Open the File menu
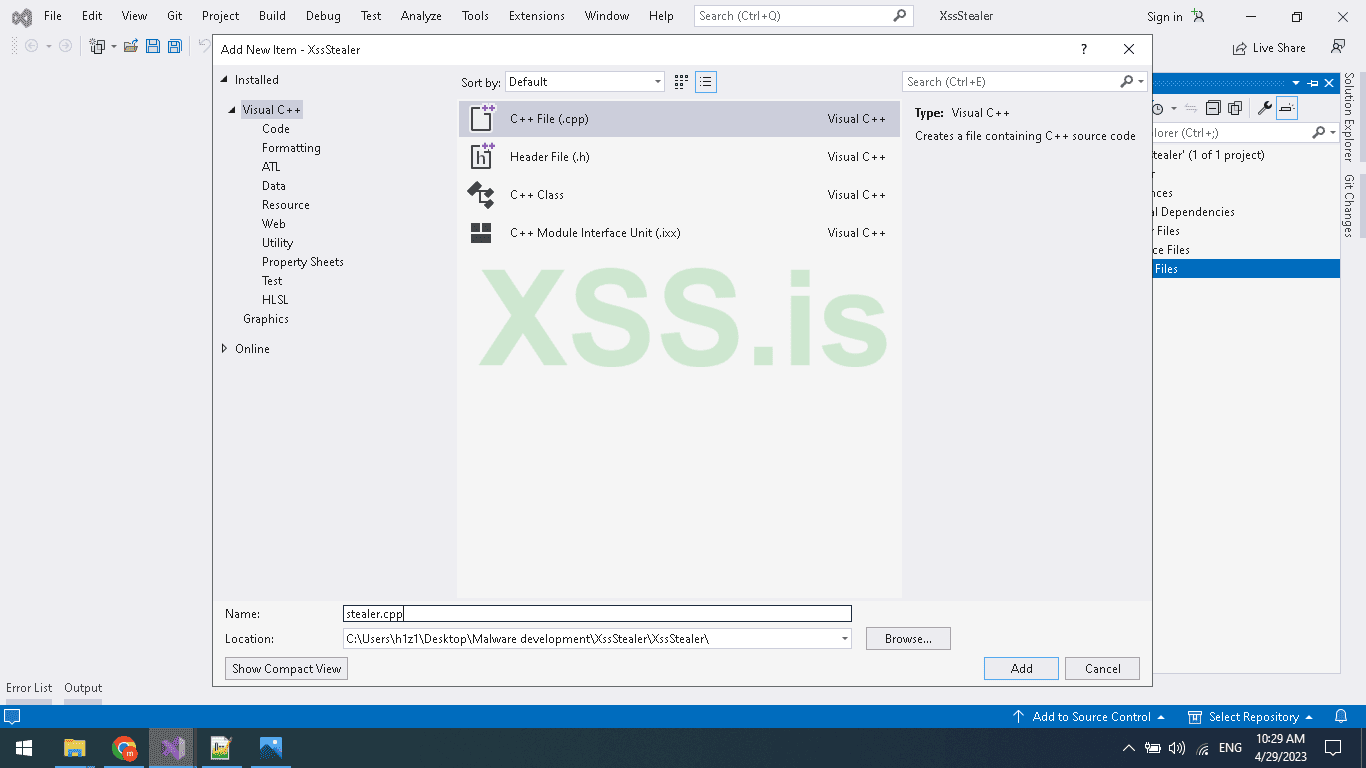Viewport: 1366px width, 768px height. (53, 16)
